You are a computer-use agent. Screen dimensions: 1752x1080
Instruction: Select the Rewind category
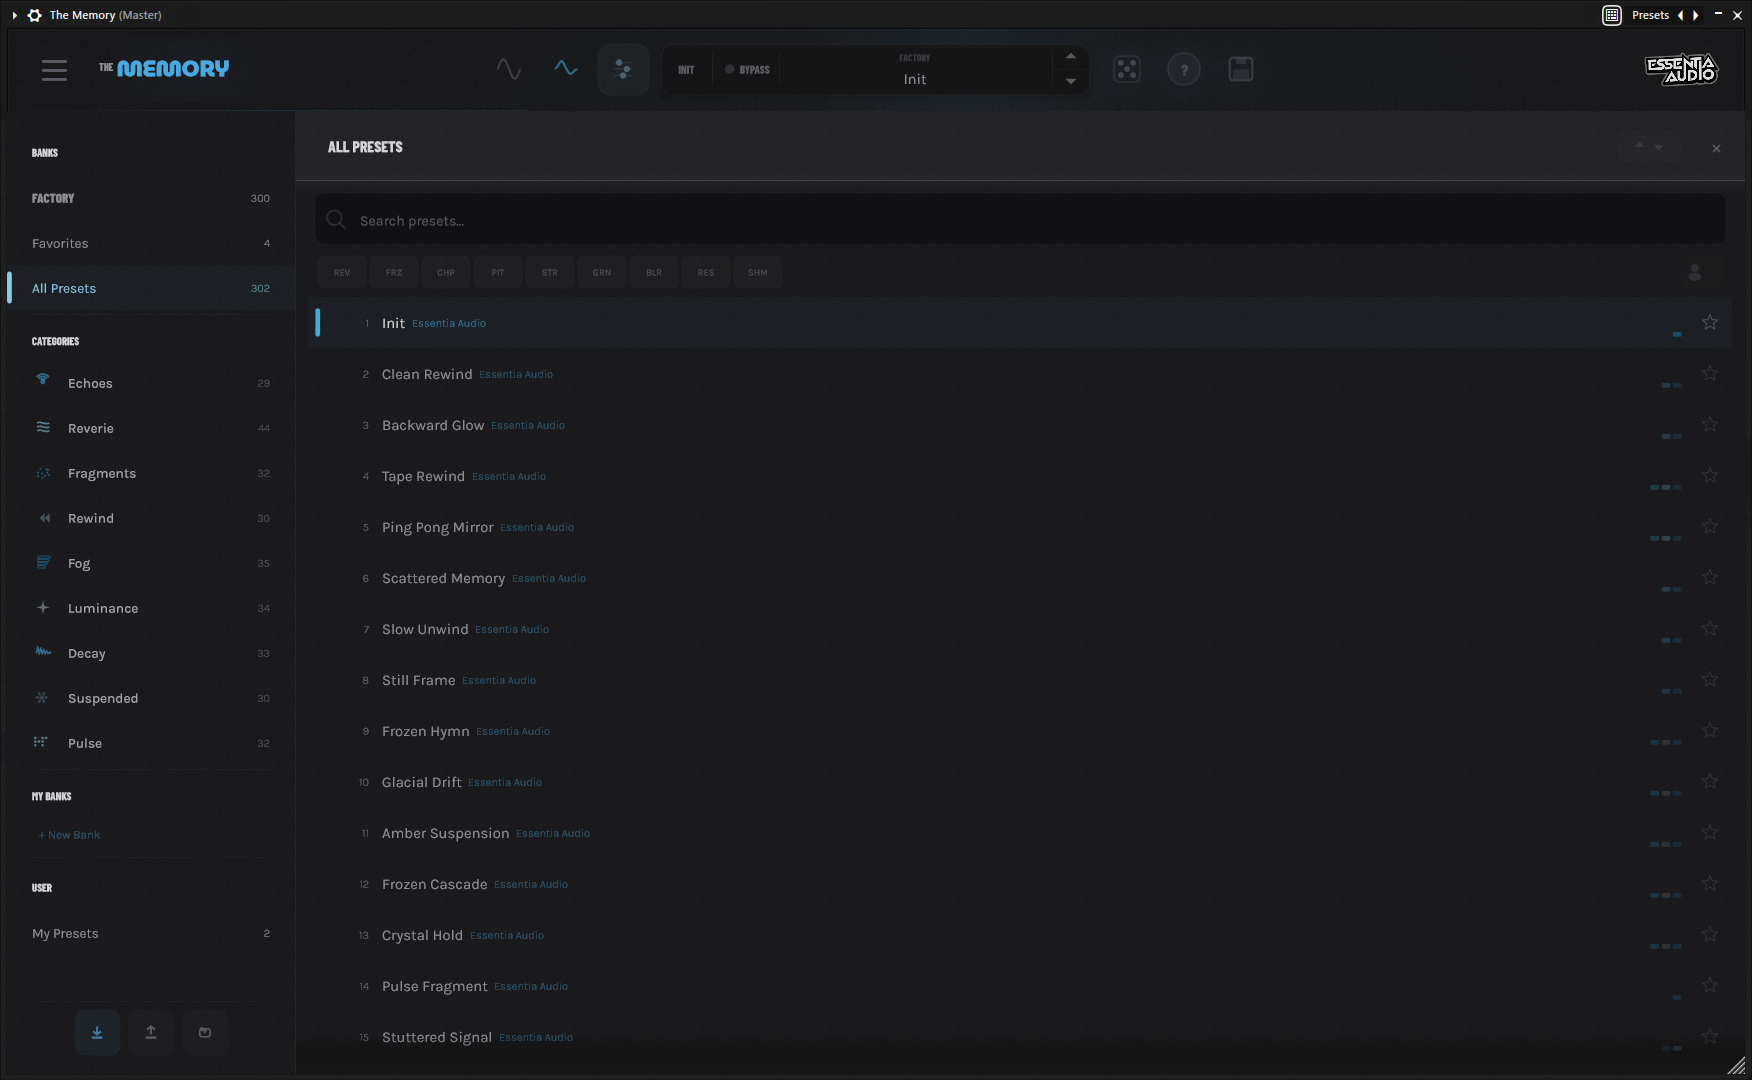pos(90,518)
